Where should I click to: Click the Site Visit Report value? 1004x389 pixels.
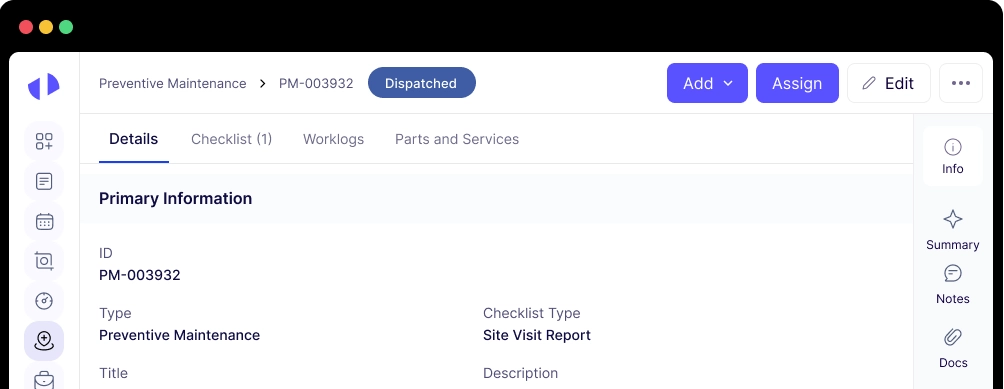[537, 335]
